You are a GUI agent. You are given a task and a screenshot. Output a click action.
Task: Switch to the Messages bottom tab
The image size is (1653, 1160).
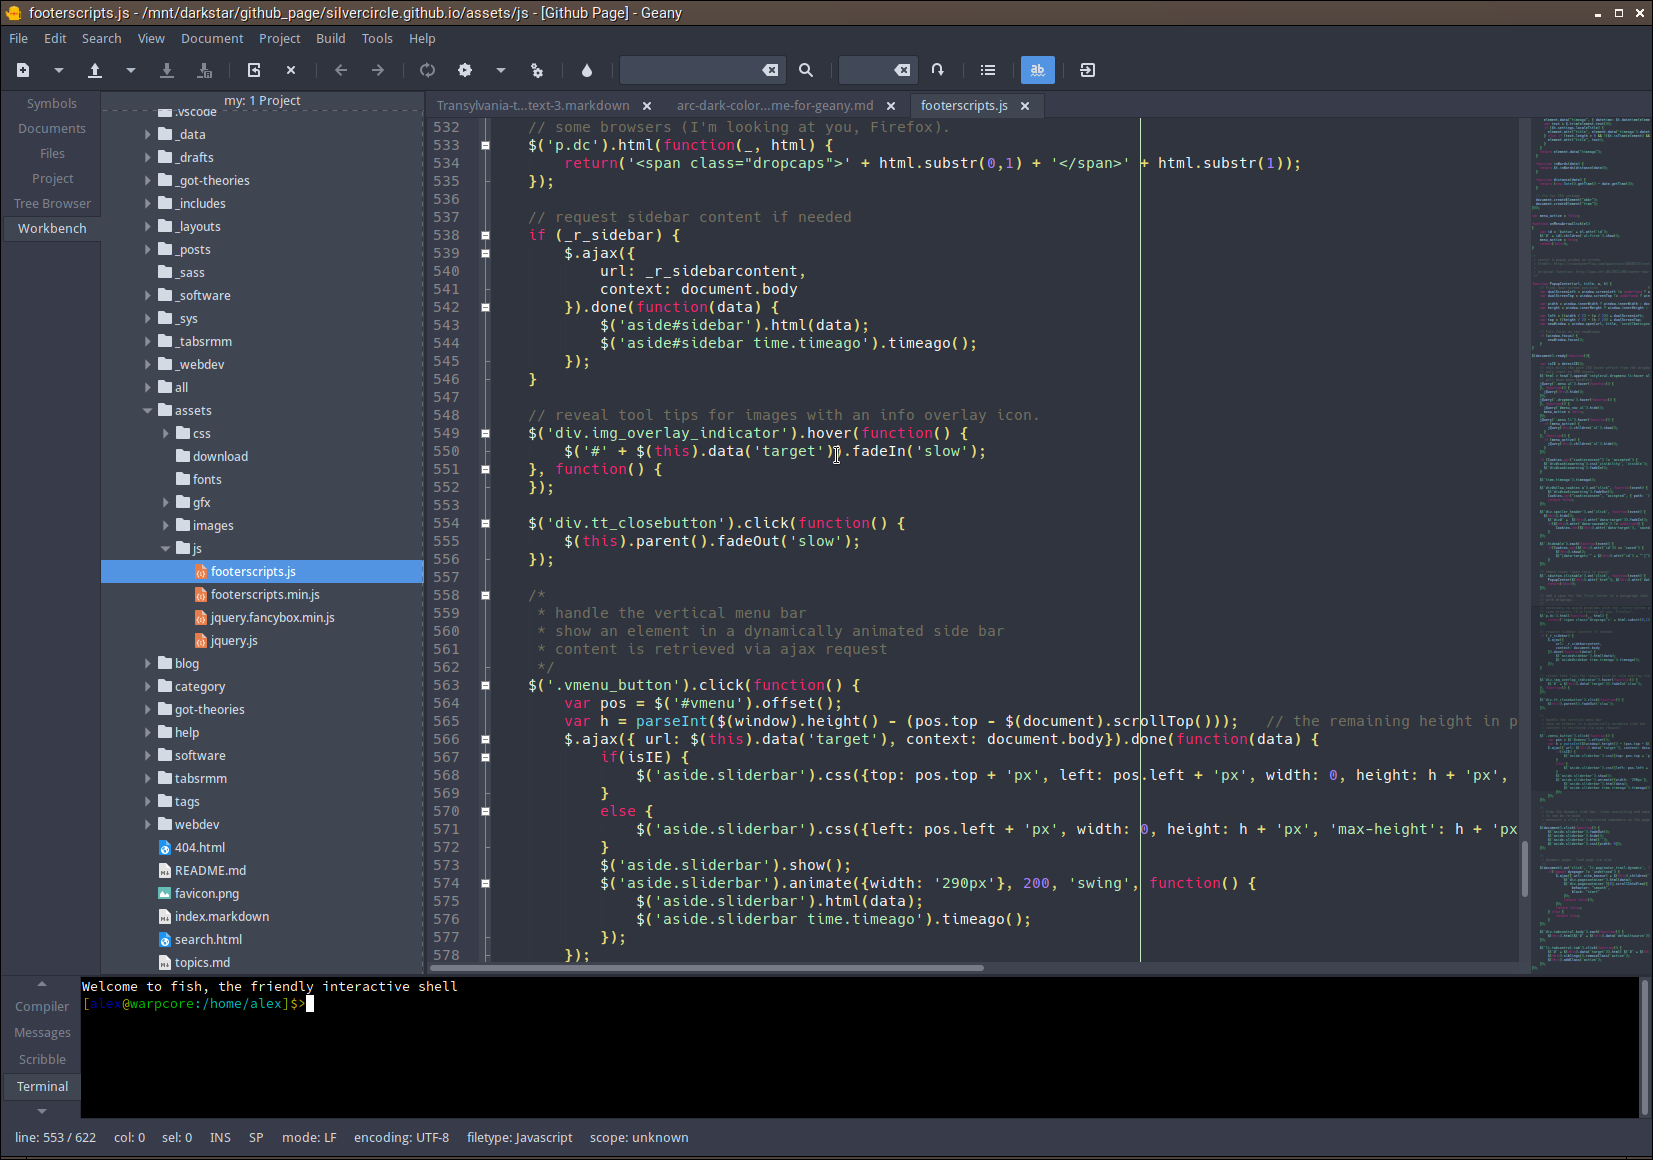coord(42,1032)
